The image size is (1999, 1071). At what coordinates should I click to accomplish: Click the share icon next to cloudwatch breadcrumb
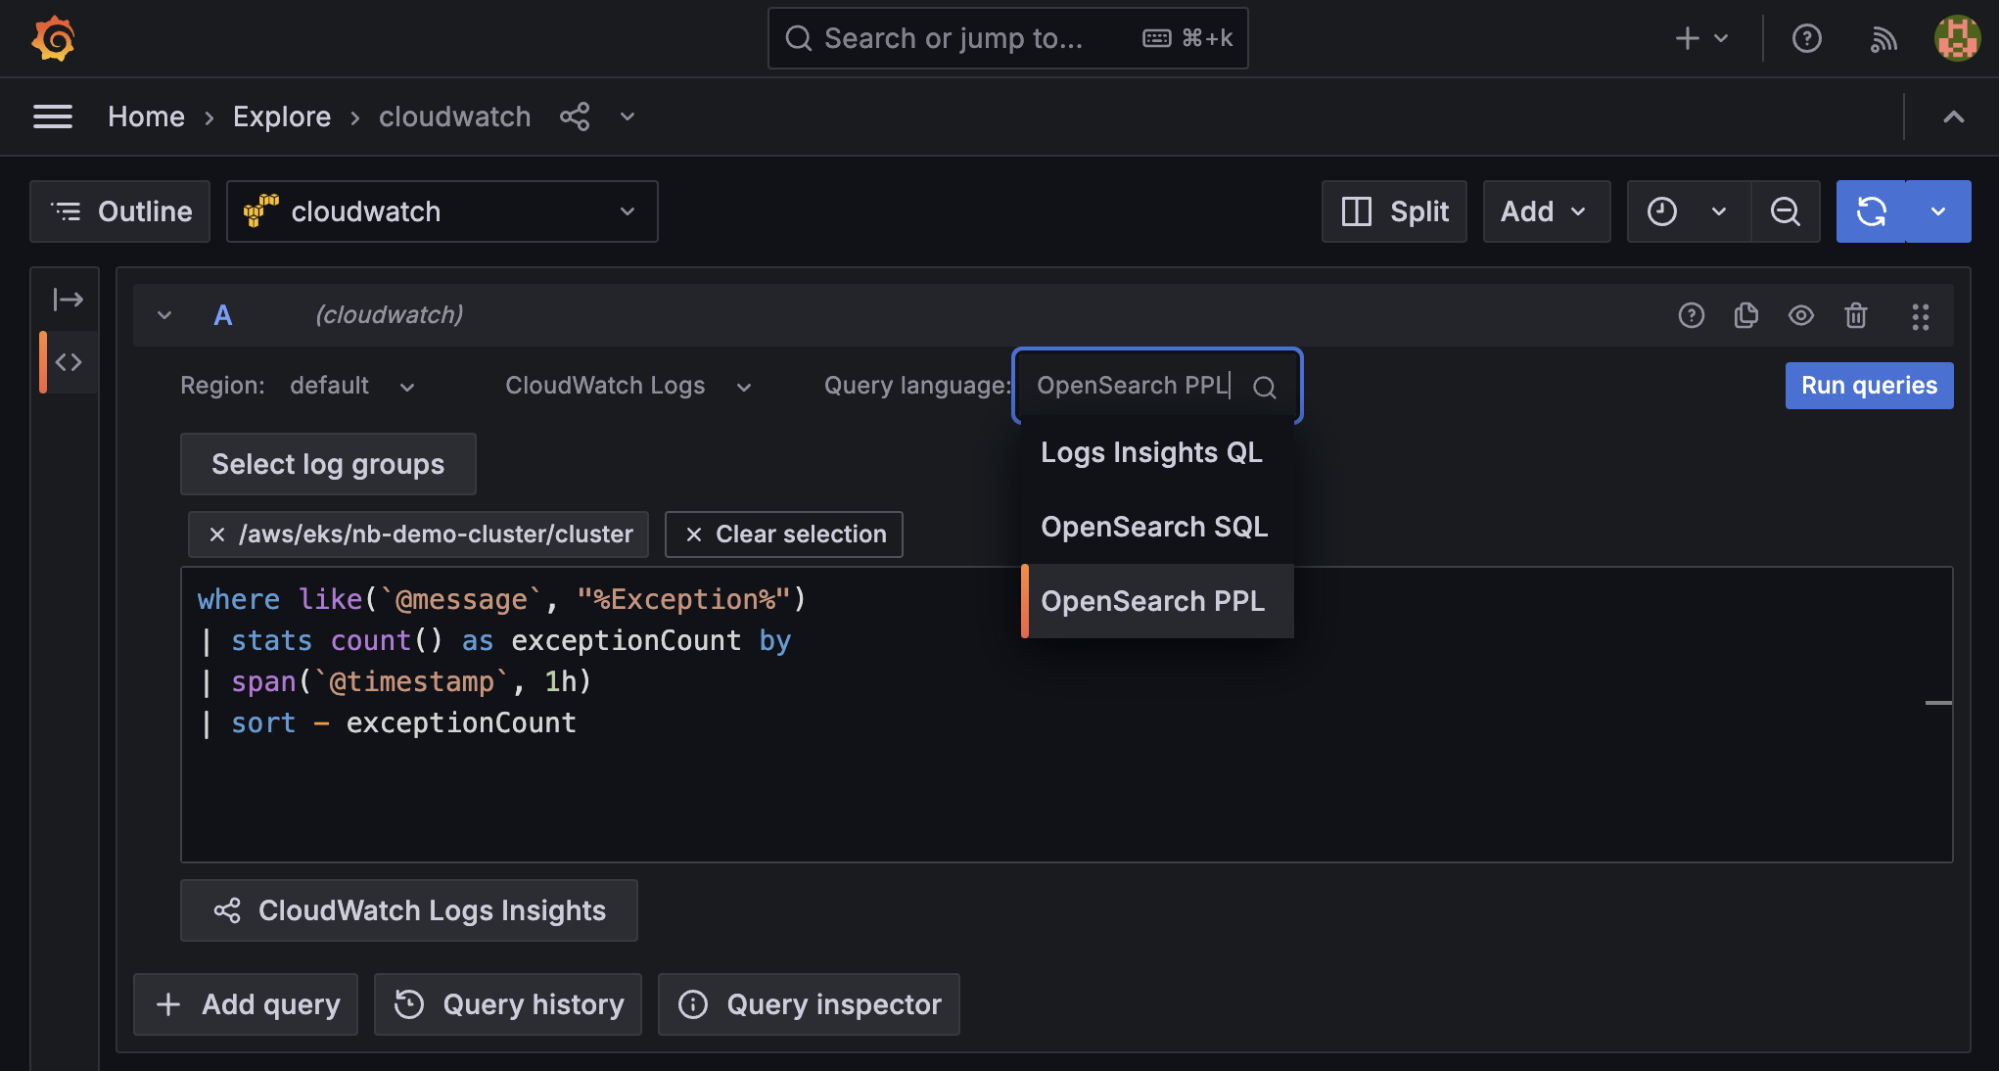point(574,117)
